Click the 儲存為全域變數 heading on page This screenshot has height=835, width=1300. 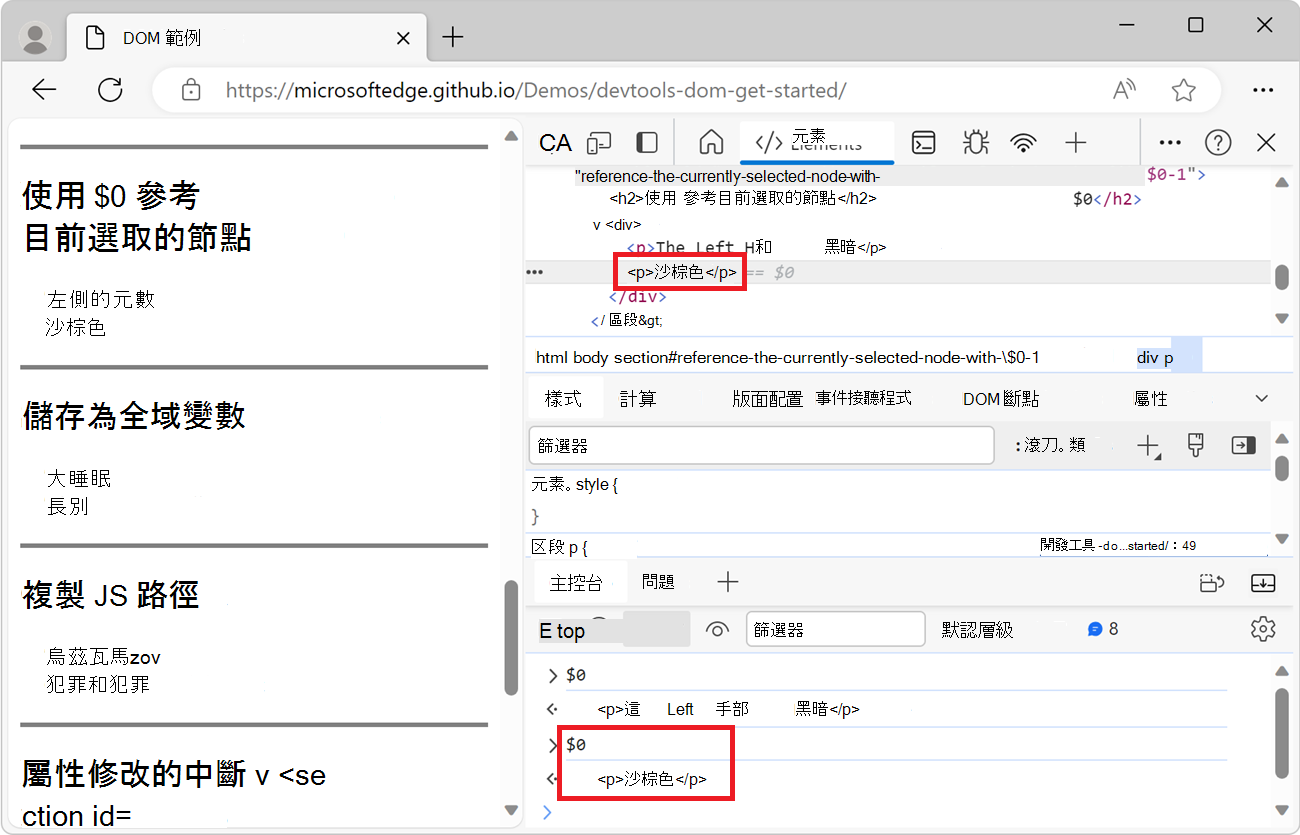[x=134, y=416]
